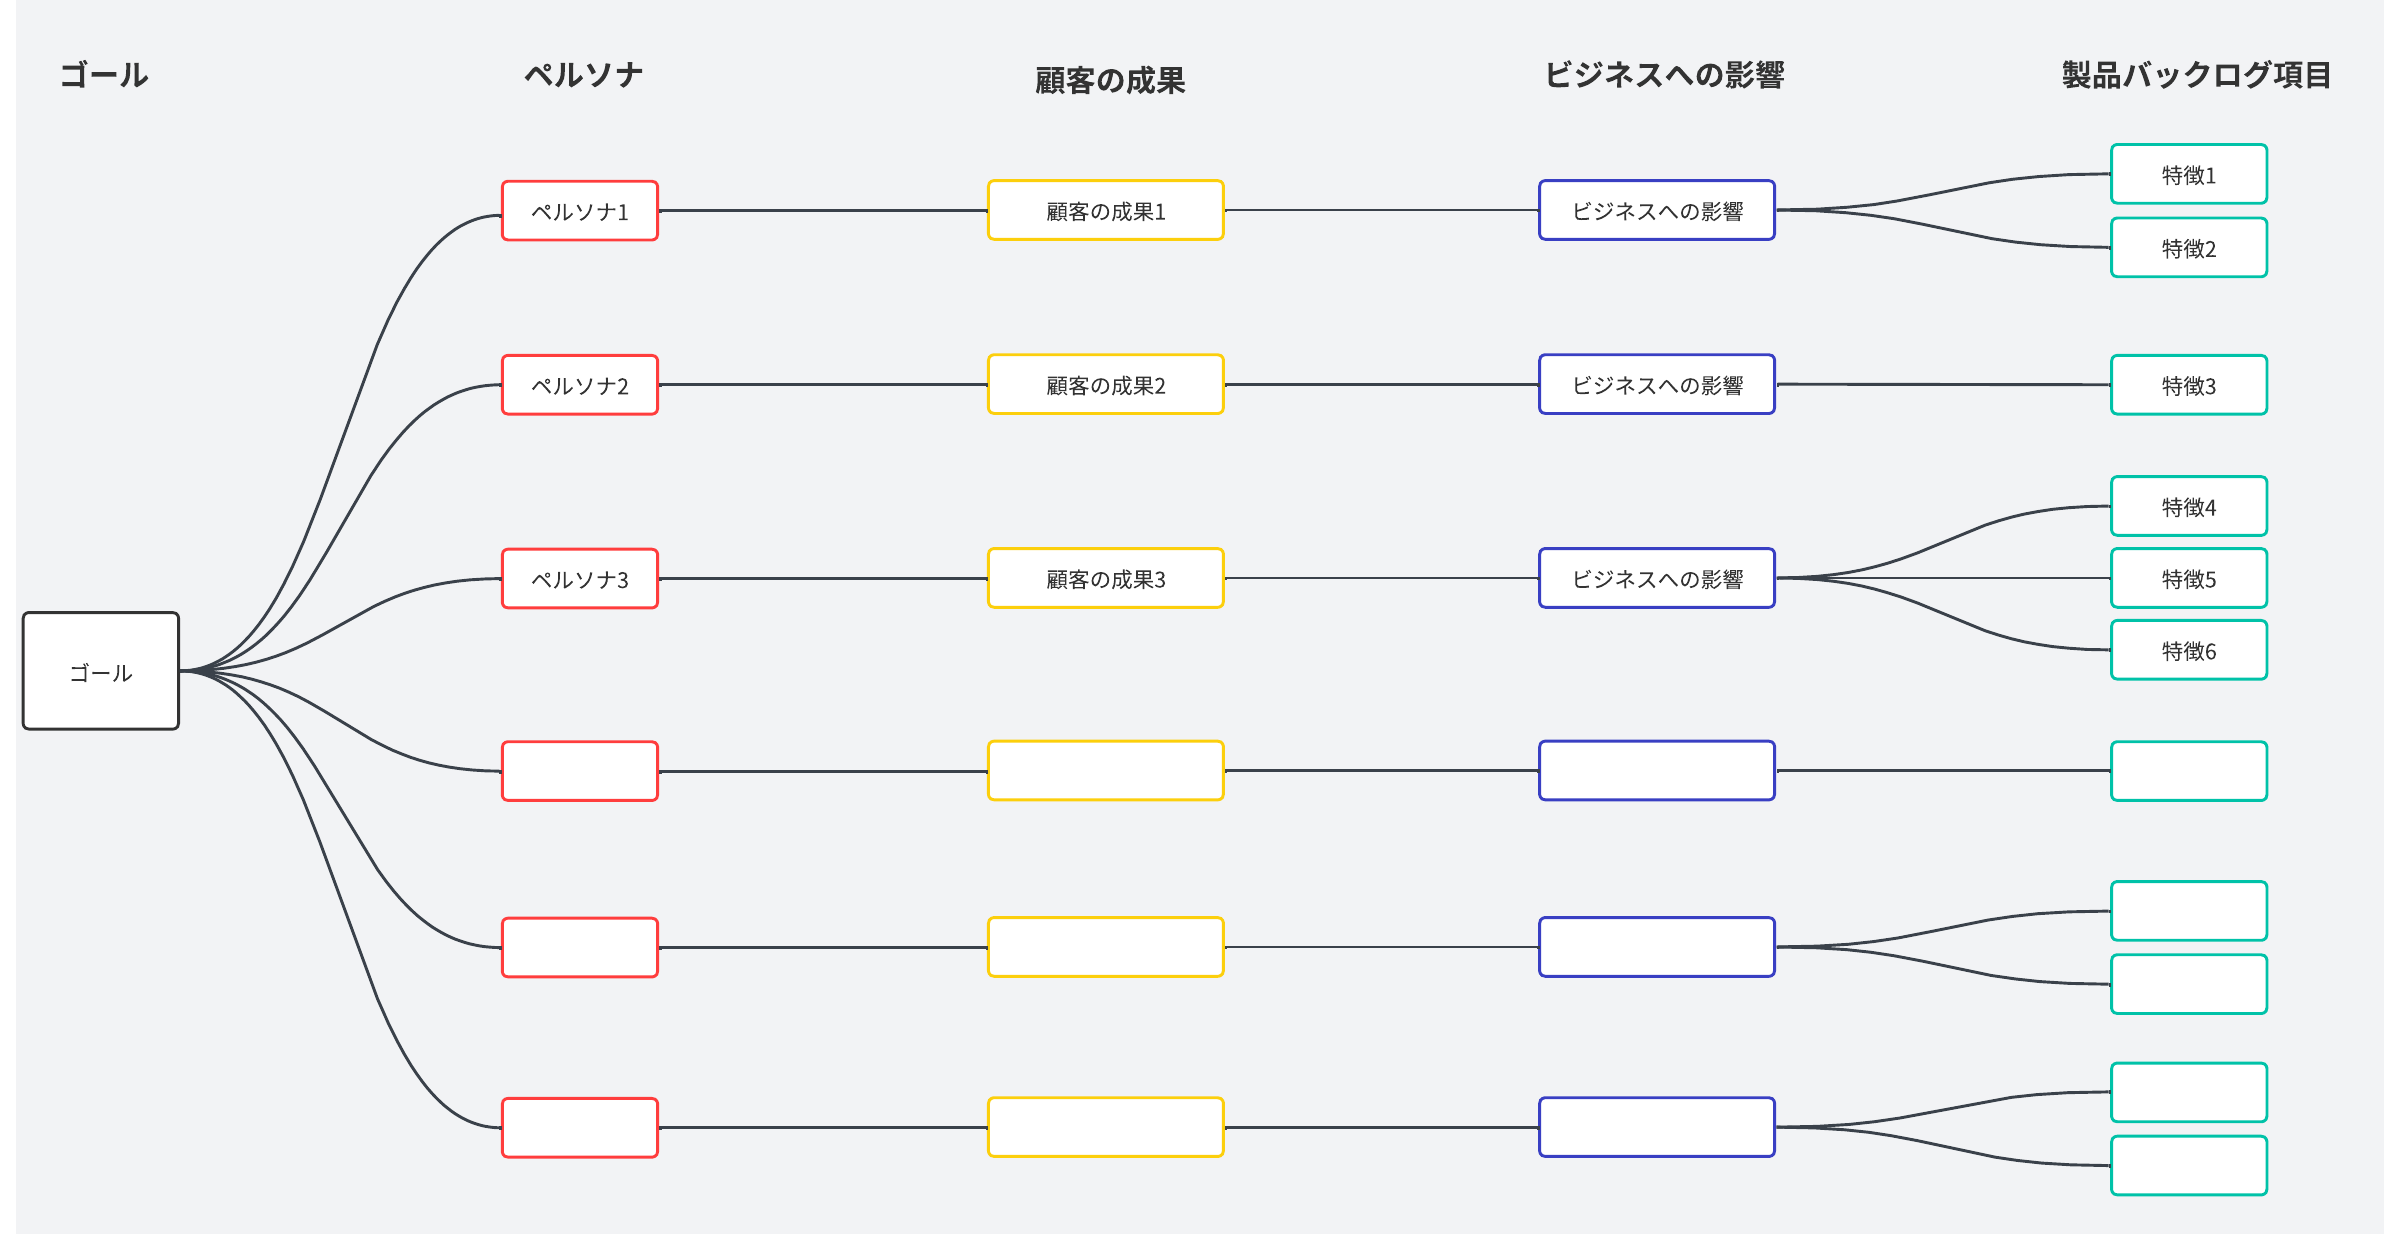The width and height of the screenshot is (2400, 1234).
Task: Pick the ペルソナ3 node
Action: click(580, 579)
